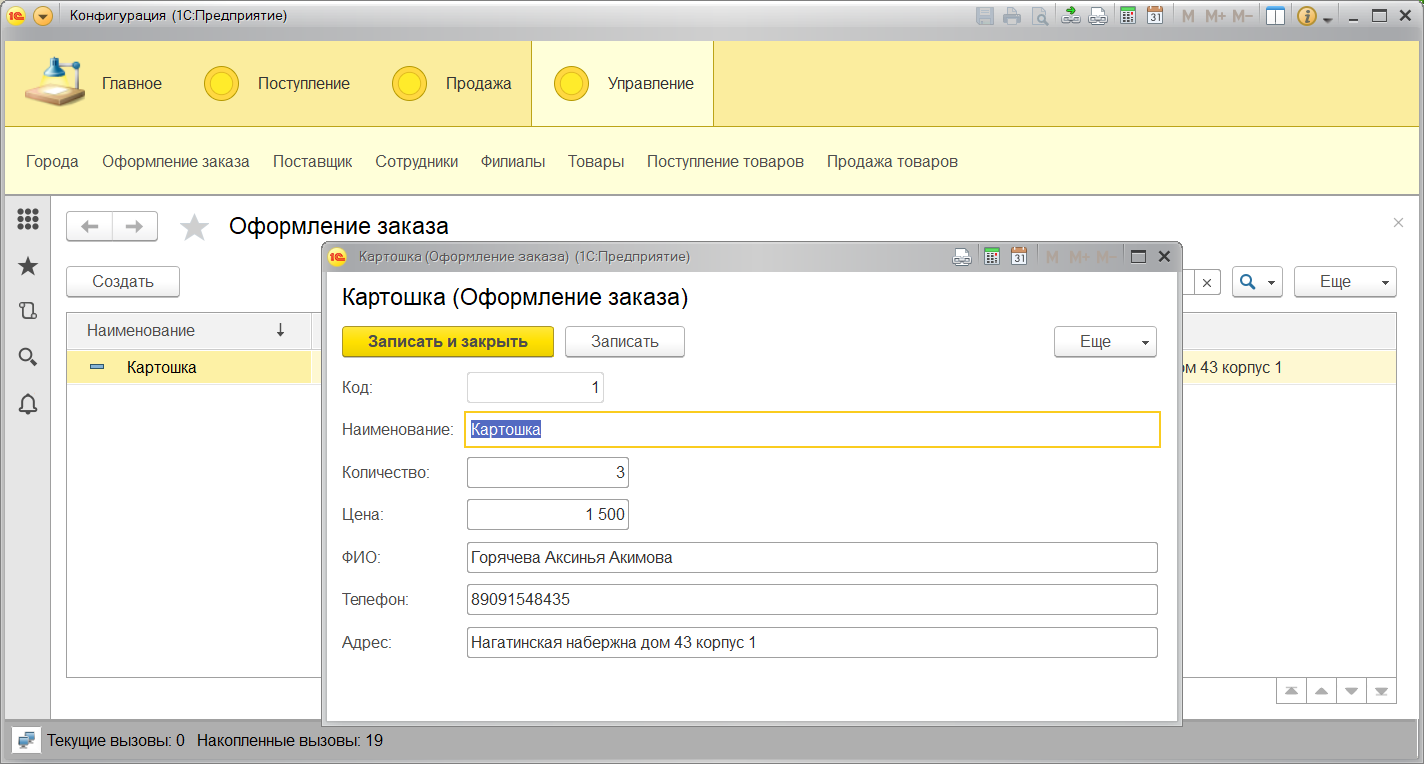Image resolution: width=1424 pixels, height=764 pixels.
Task: Expand Еще dropdown in the list toolbar
Action: [x=1344, y=282]
